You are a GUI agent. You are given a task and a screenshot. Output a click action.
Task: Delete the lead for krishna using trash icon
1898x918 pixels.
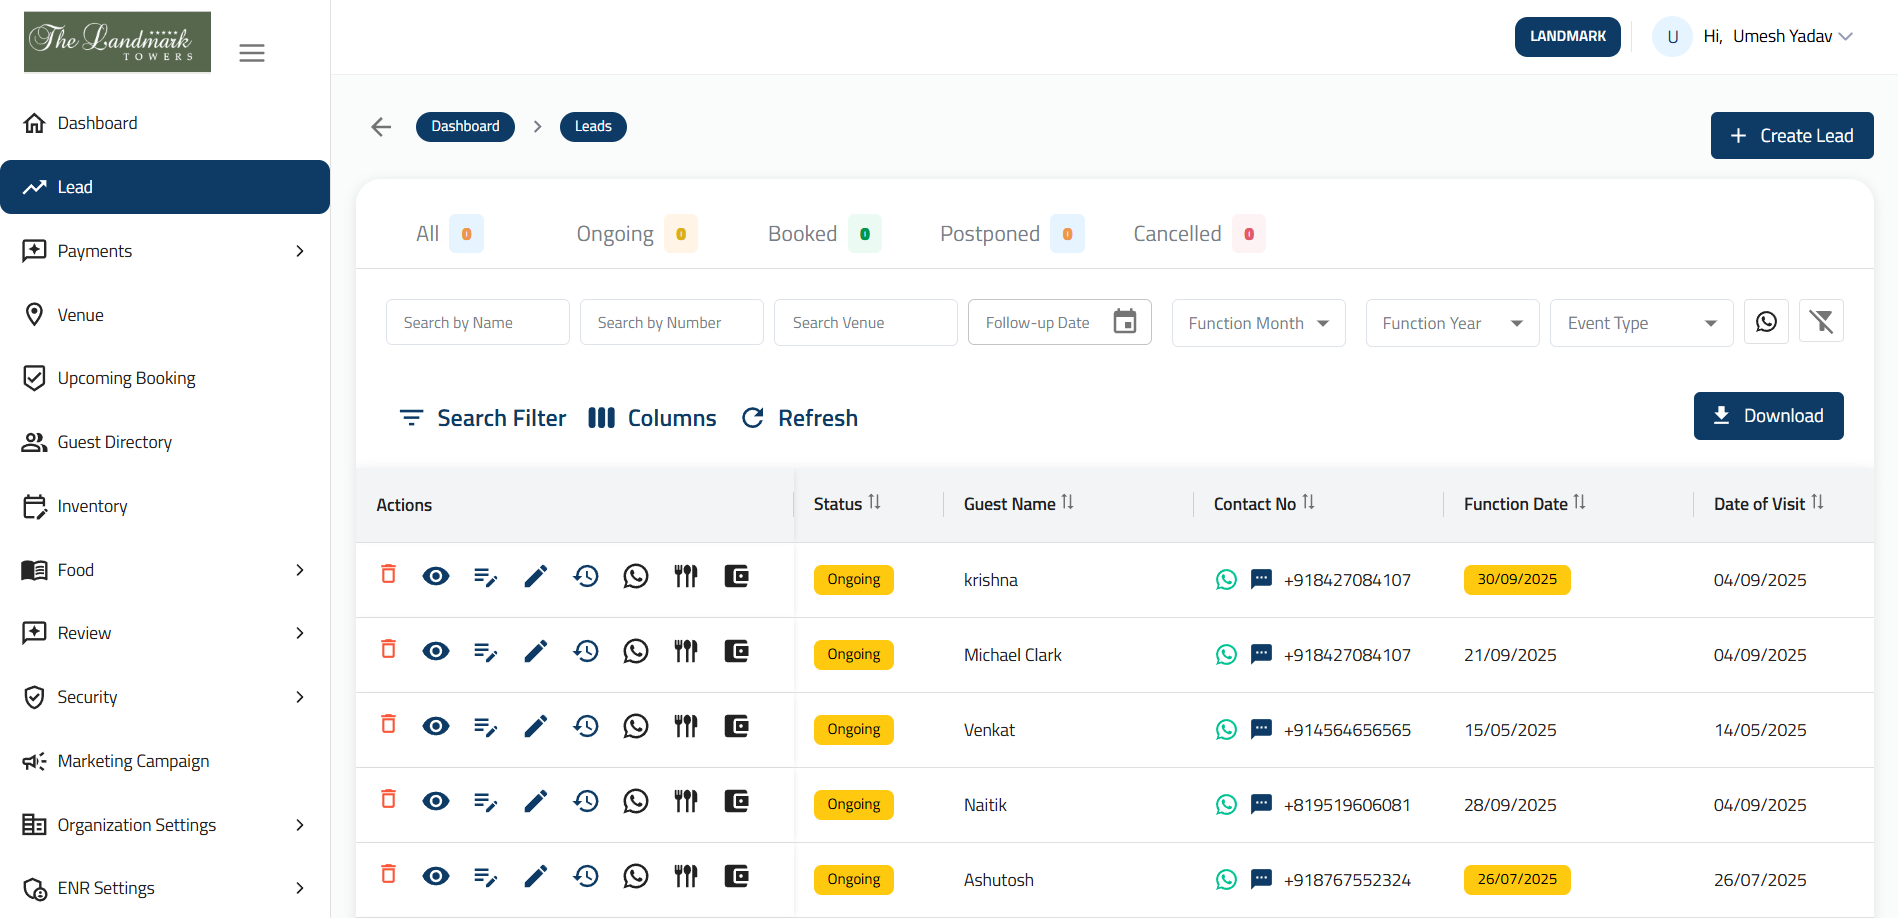(388, 576)
